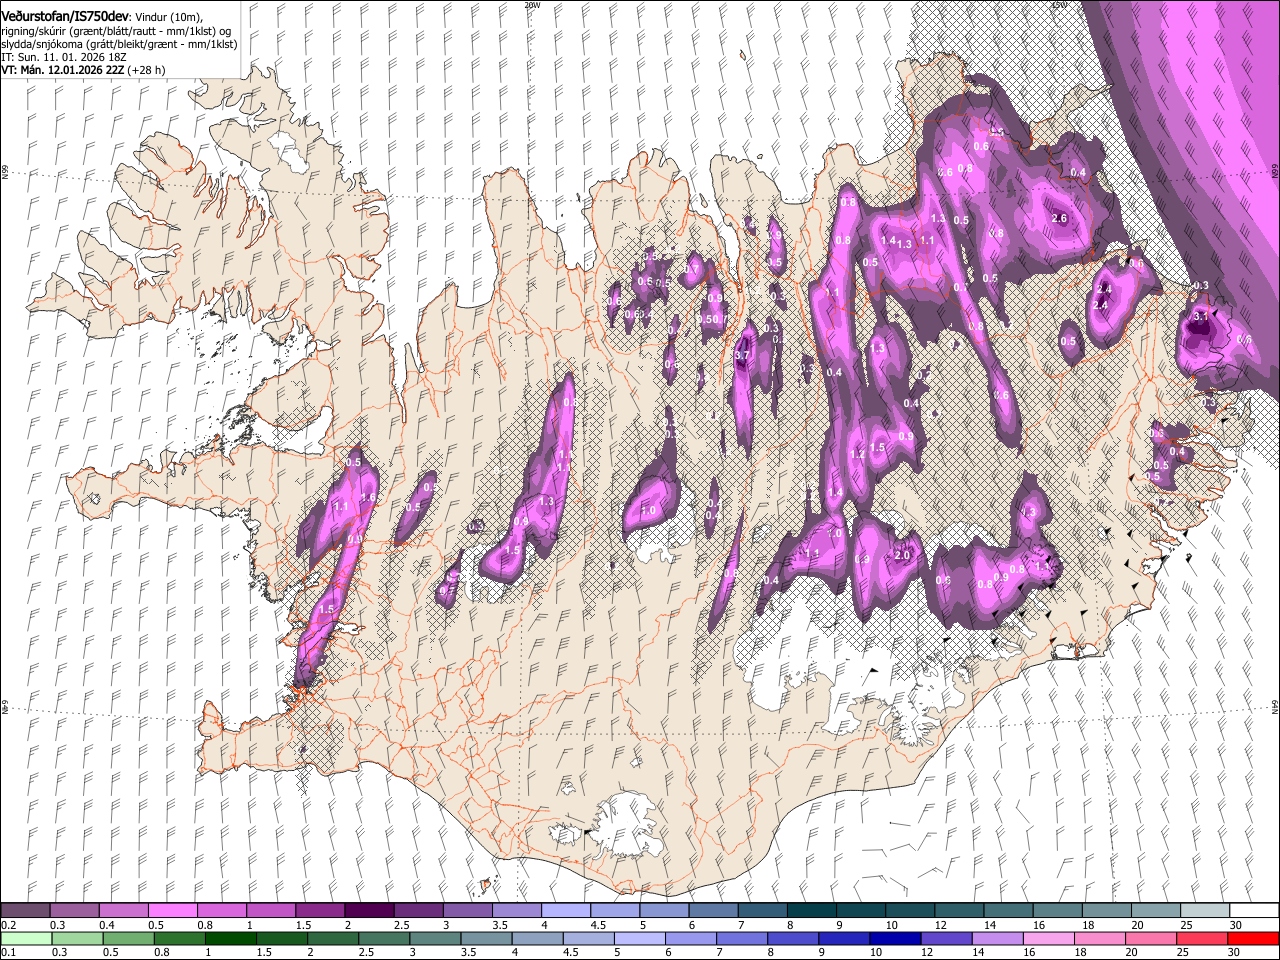
Task: Select the dark teal 9–10 top-row legend swatch
Action: click(x=860, y=911)
